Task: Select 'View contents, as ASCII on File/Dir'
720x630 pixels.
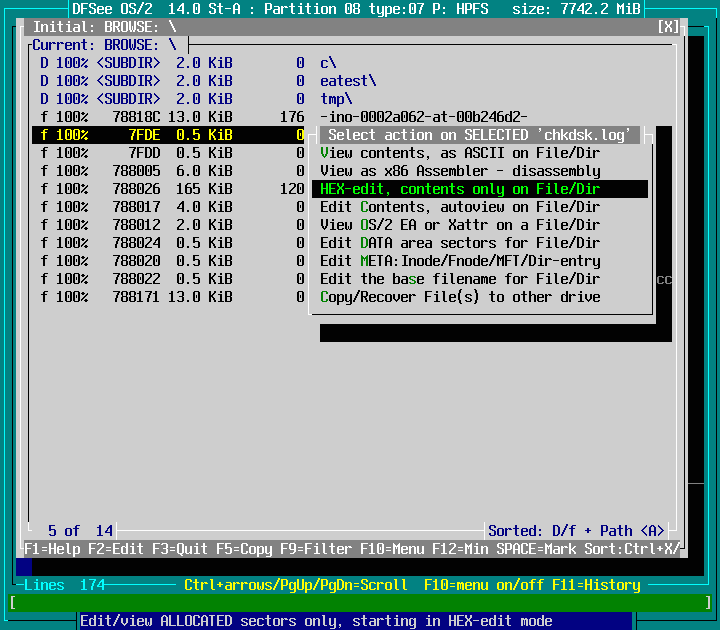Action: point(460,153)
